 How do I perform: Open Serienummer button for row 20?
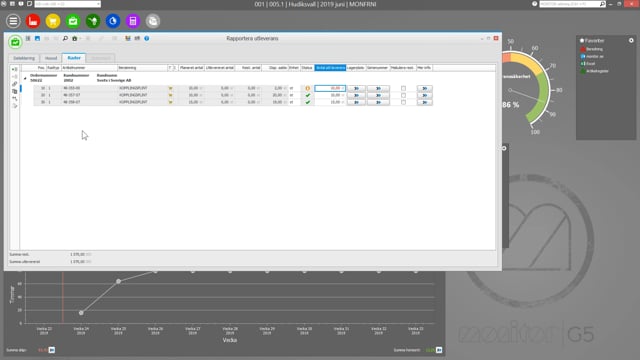click(378, 95)
